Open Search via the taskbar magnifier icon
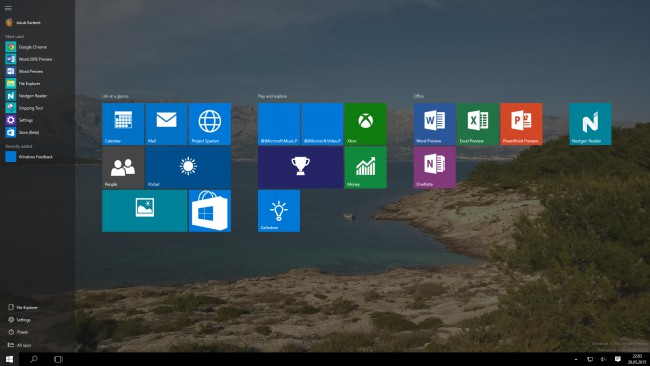The height and width of the screenshot is (366, 650). [x=34, y=359]
